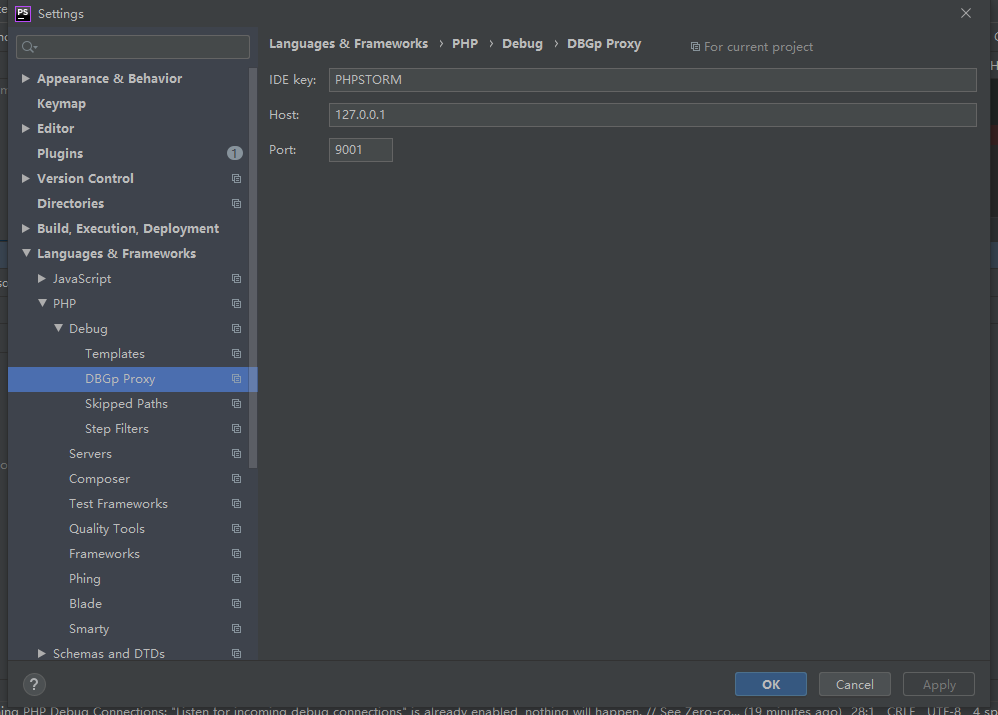Screen dimensions: 998x715
Task: Expand the Editor settings section
Action: coord(25,129)
